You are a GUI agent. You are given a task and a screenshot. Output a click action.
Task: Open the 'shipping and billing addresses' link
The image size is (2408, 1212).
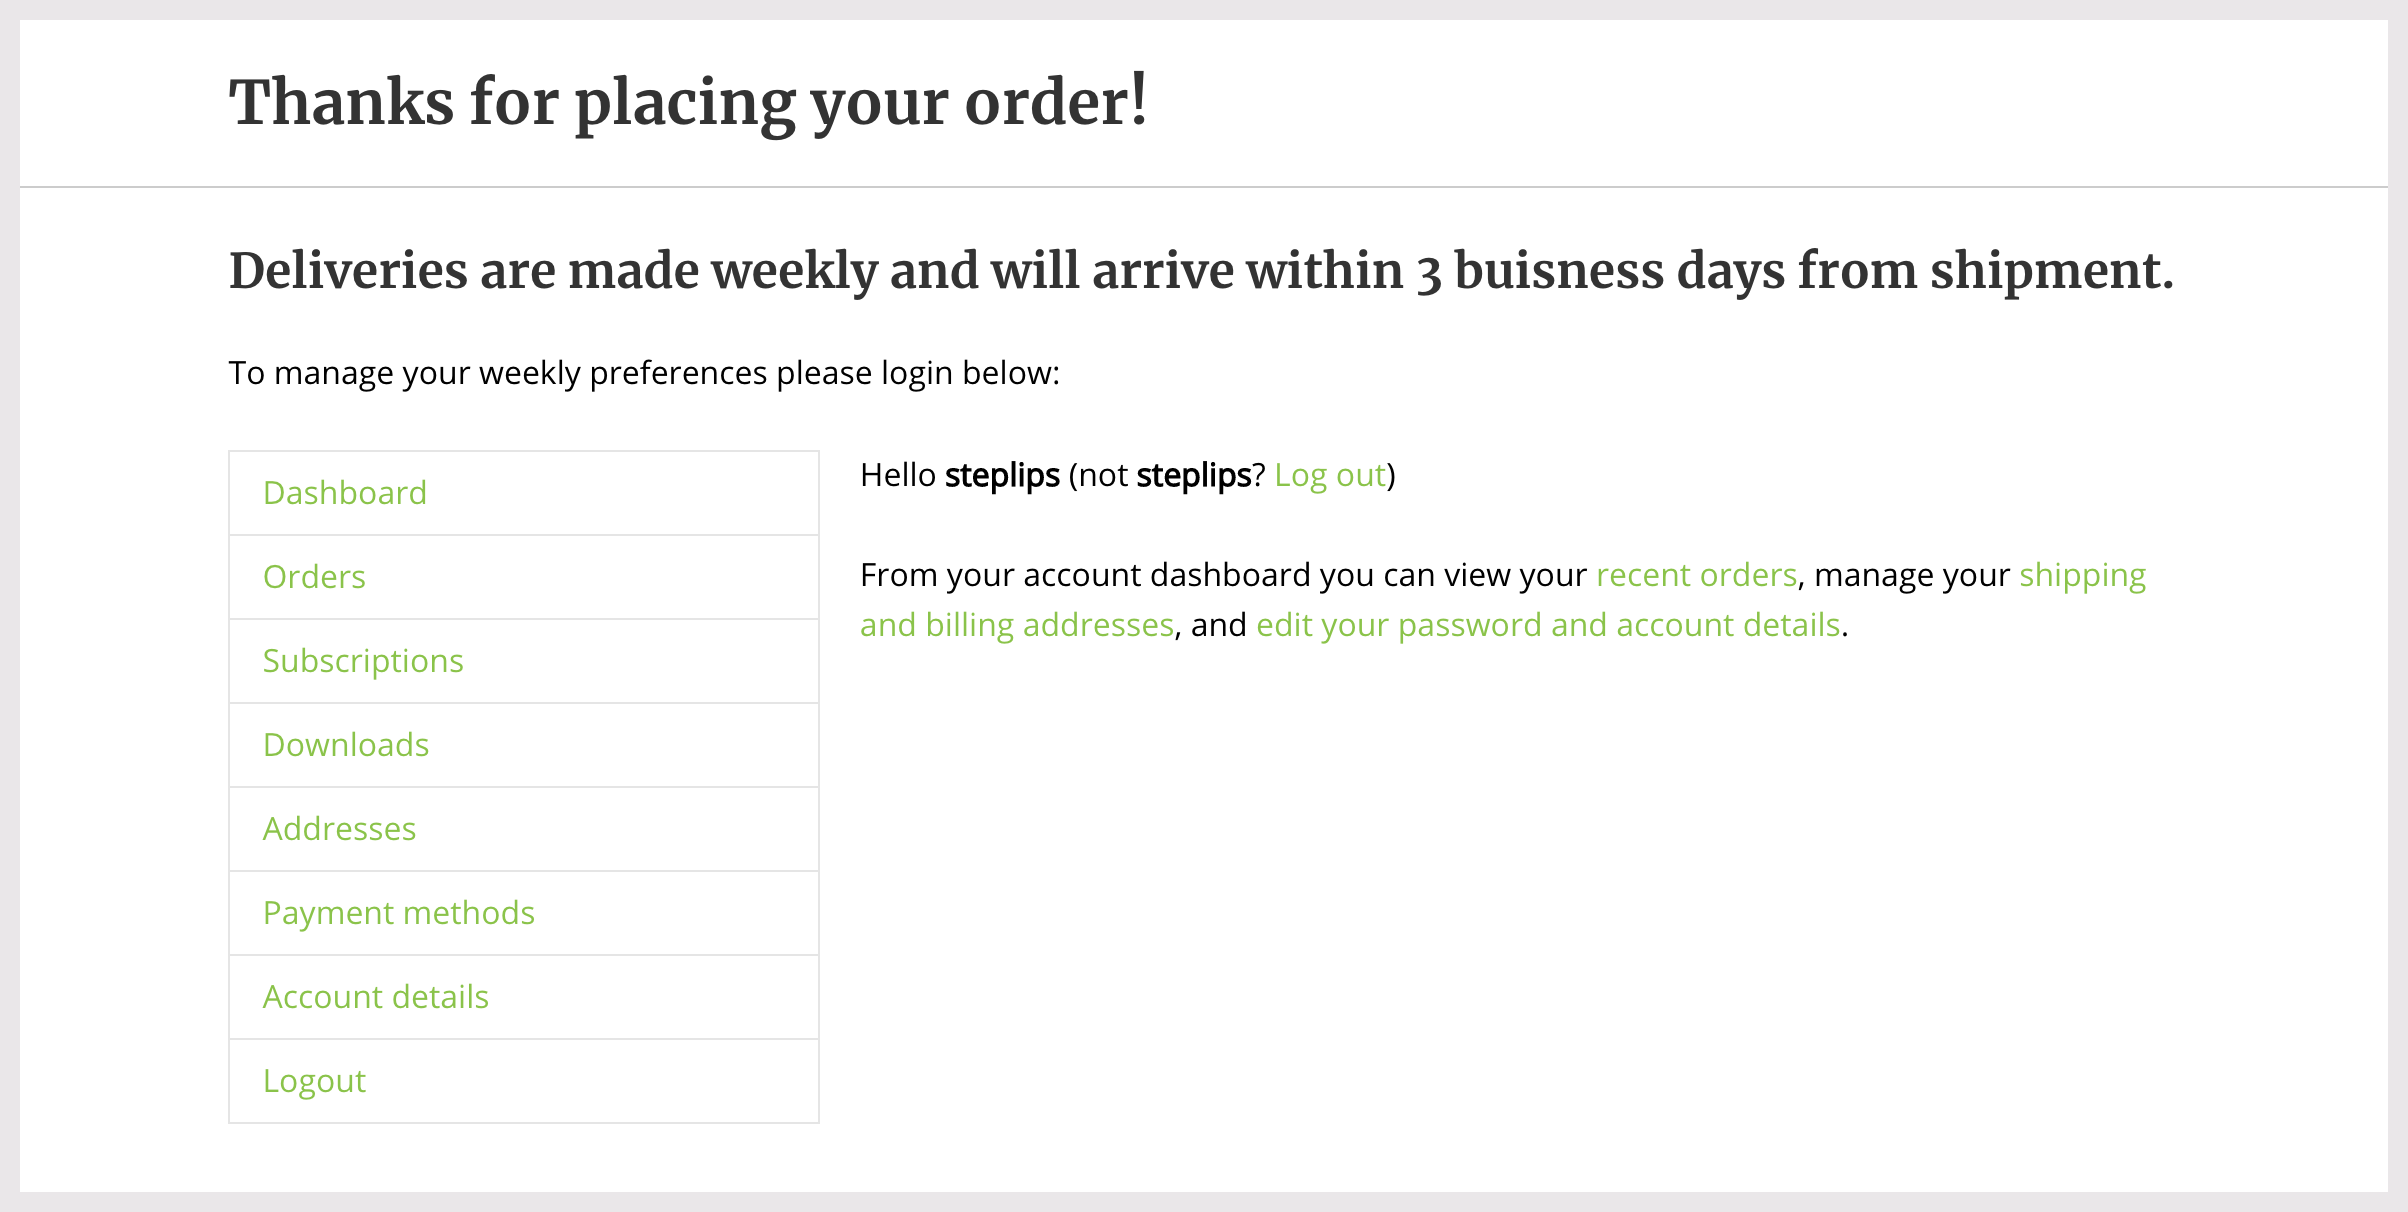tap(1016, 625)
